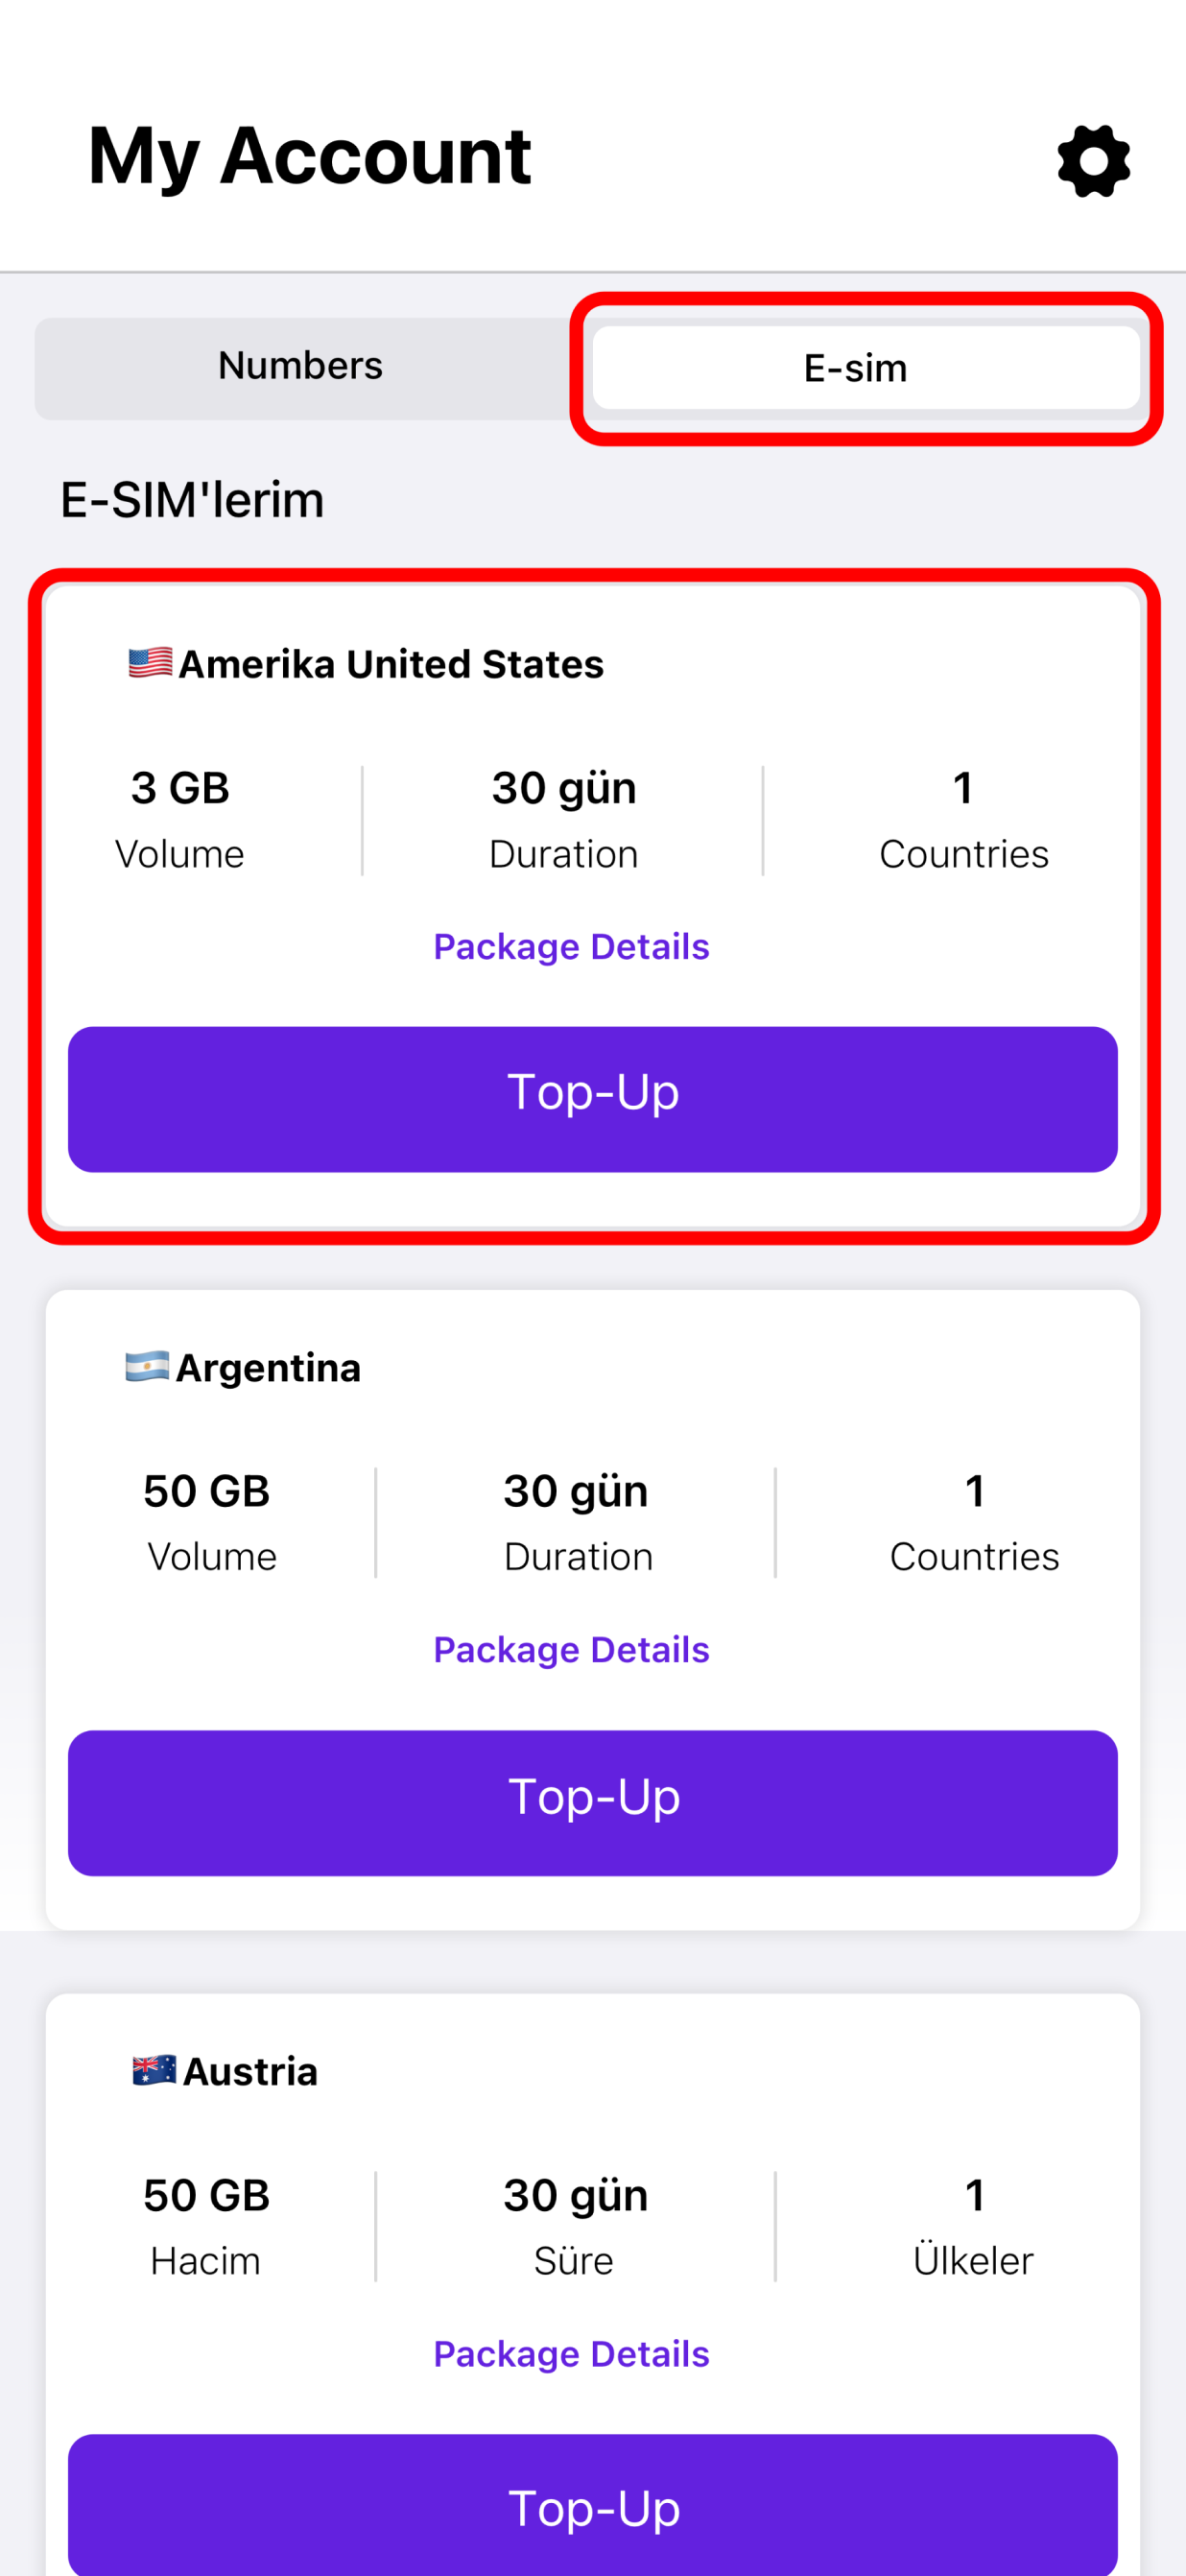Top-Up the Austria eSIM
The width and height of the screenshot is (1186, 2576).
click(x=593, y=2505)
